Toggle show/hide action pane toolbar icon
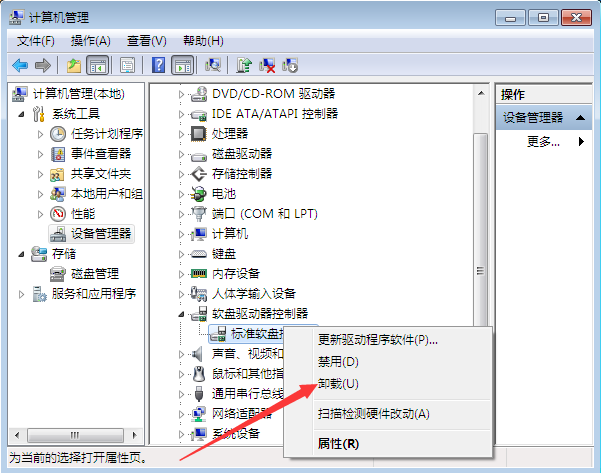Screen dimensions: 601x473 point(183,65)
